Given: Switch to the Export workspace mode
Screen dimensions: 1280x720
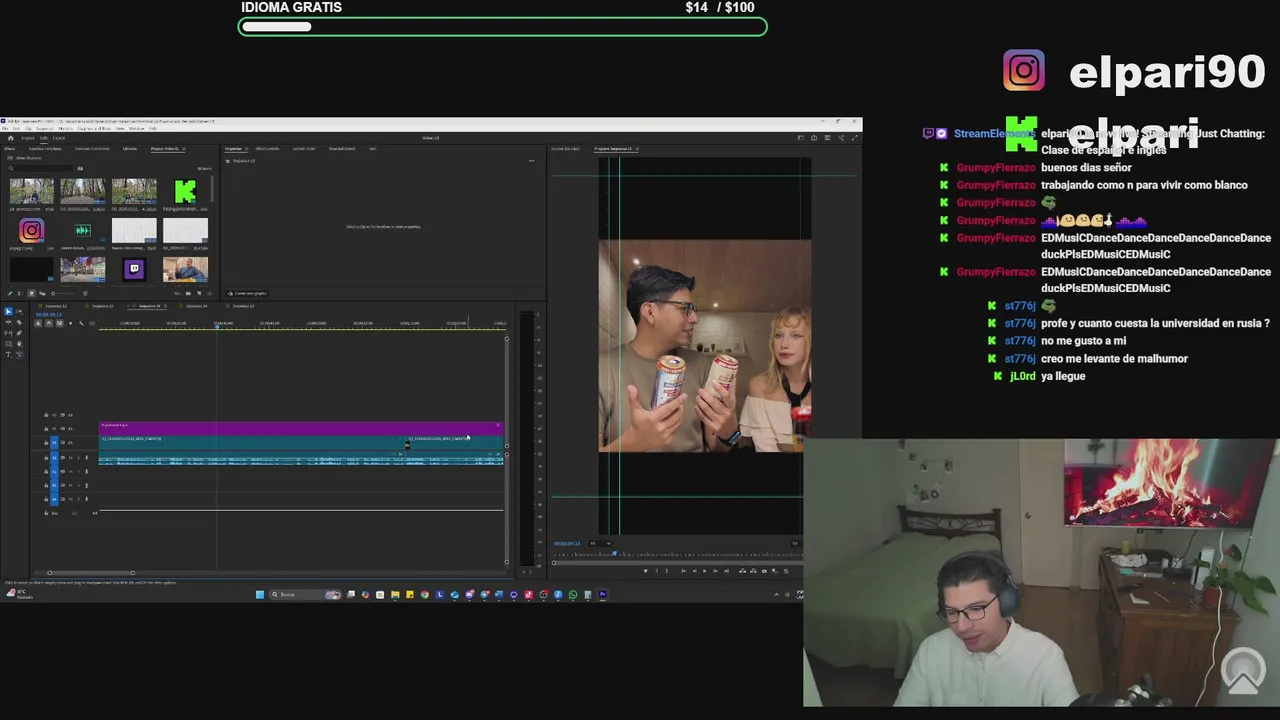Looking at the screenshot, I should [x=59, y=138].
